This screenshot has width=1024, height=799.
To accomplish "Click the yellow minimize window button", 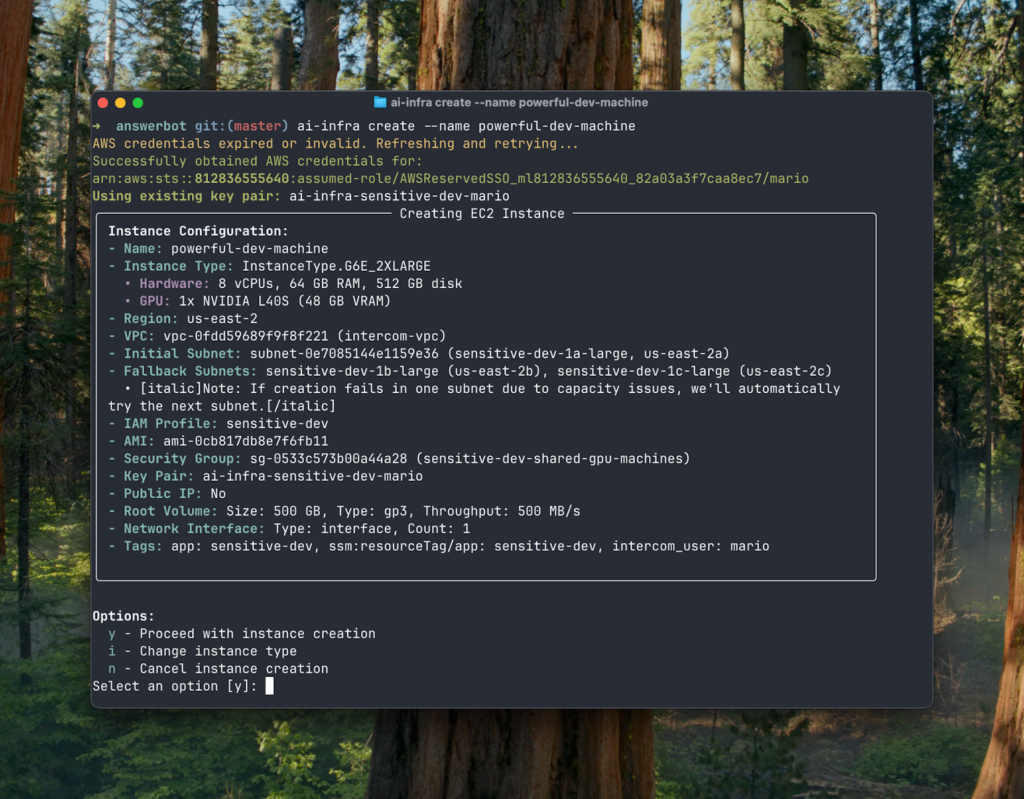I will [120, 103].
